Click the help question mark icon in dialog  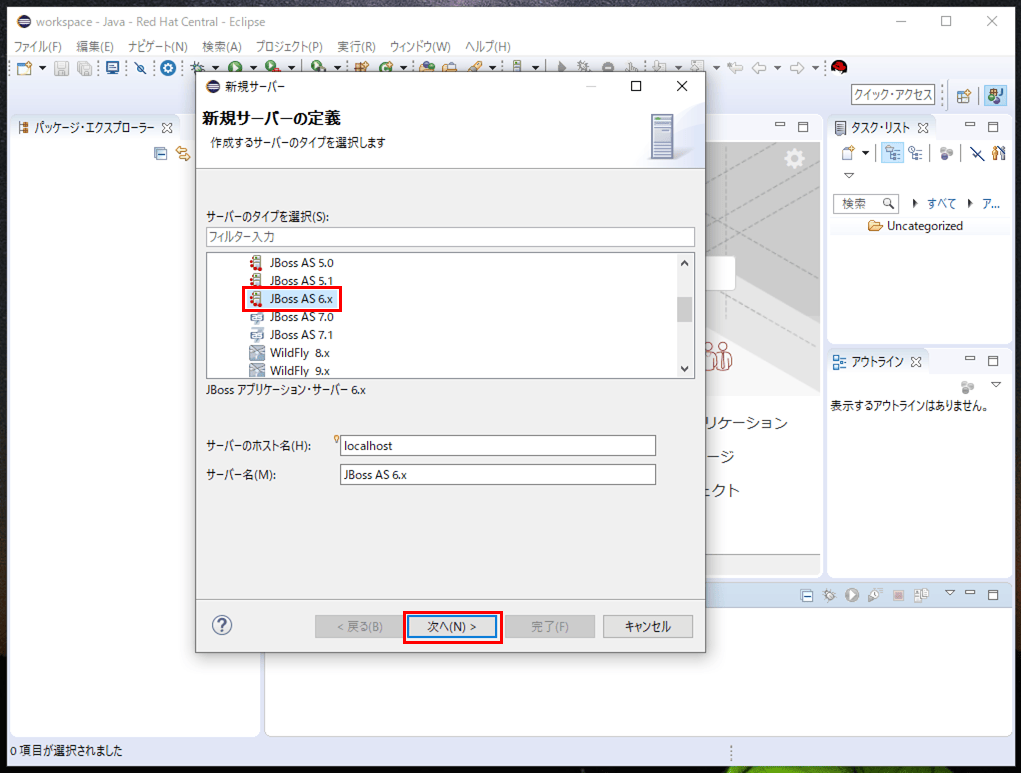(222, 625)
